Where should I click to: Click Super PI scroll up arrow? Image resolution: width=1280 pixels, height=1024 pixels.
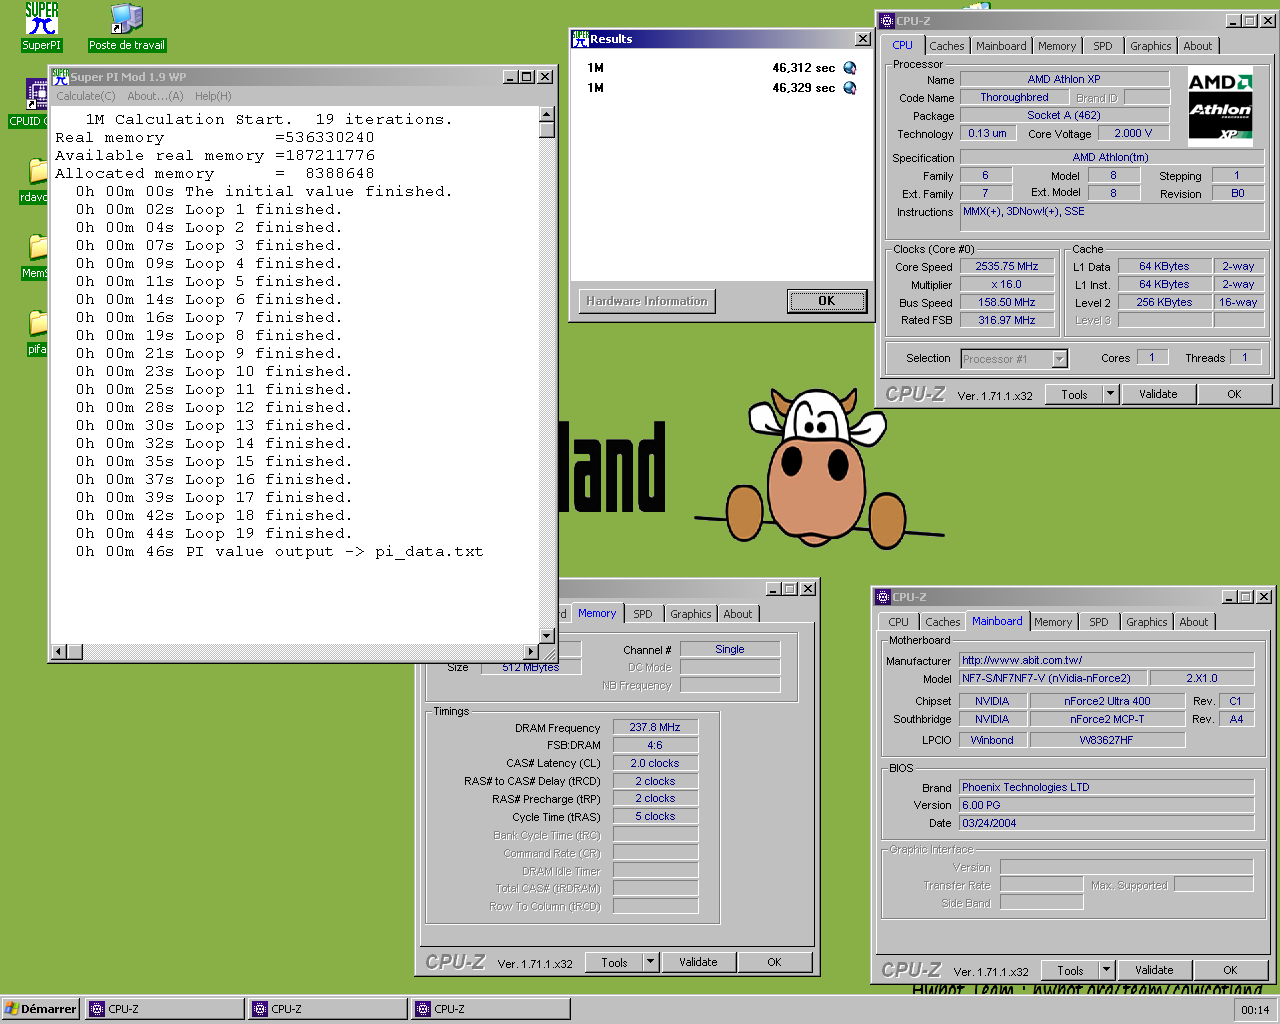tap(546, 114)
